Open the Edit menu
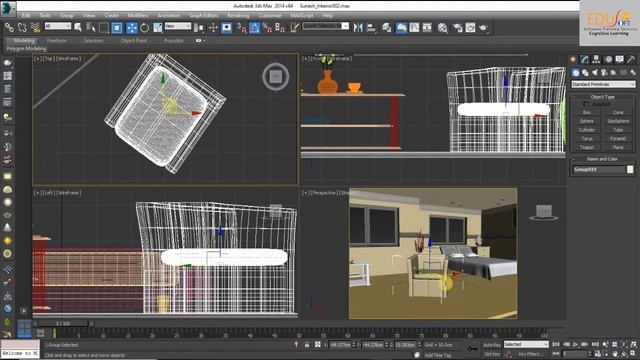 pyautogui.click(x=26, y=16)
